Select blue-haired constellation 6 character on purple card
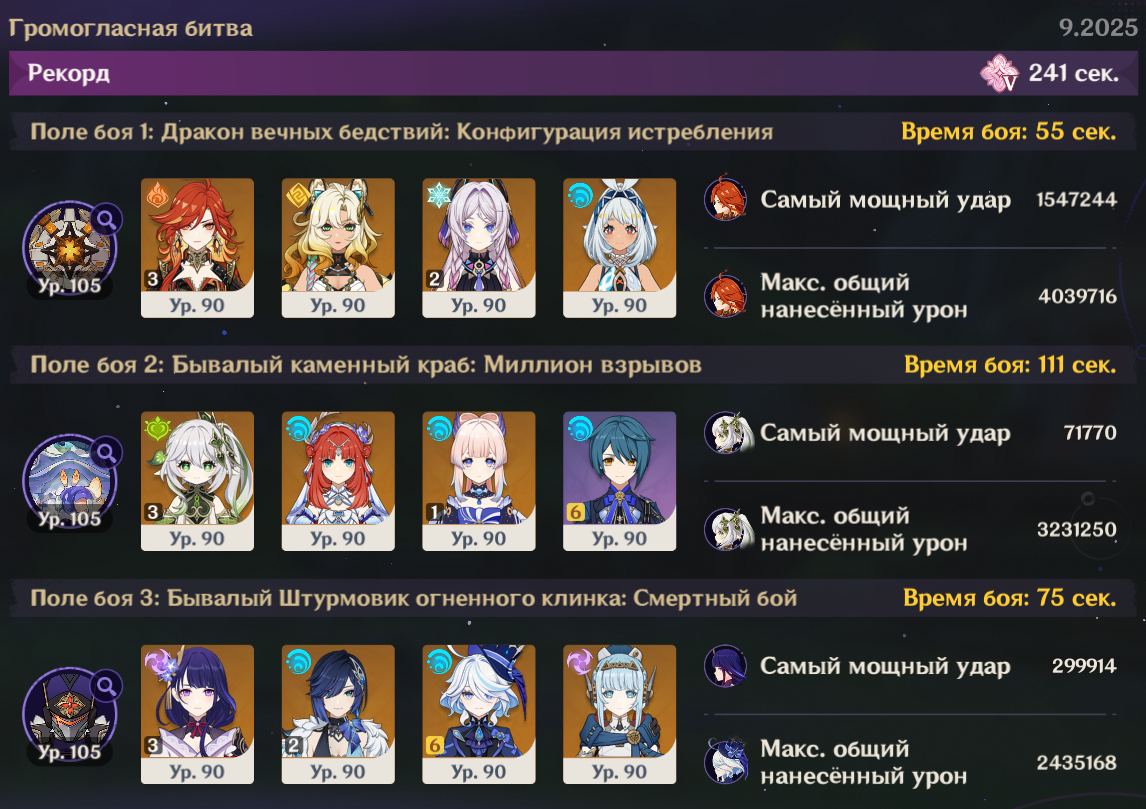Viewport: 1146px width, 809px height. point(619,481)
